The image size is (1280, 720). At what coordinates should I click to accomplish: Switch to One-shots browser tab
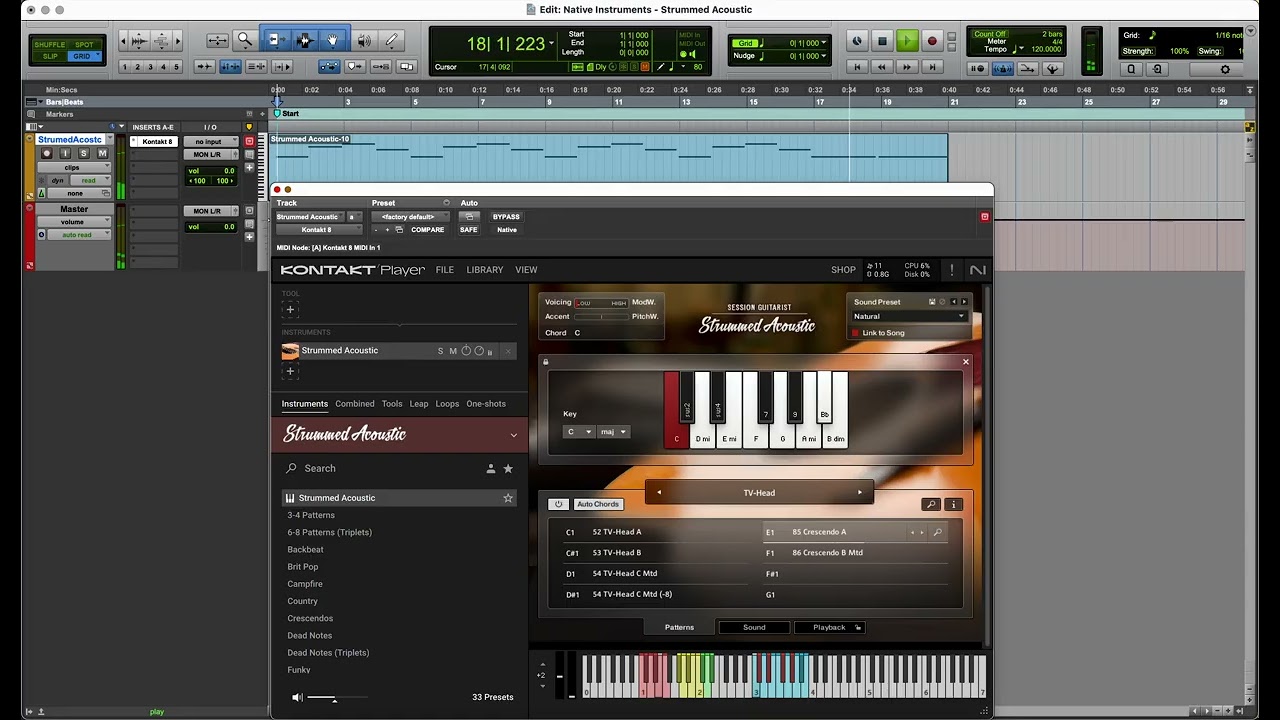486,404
